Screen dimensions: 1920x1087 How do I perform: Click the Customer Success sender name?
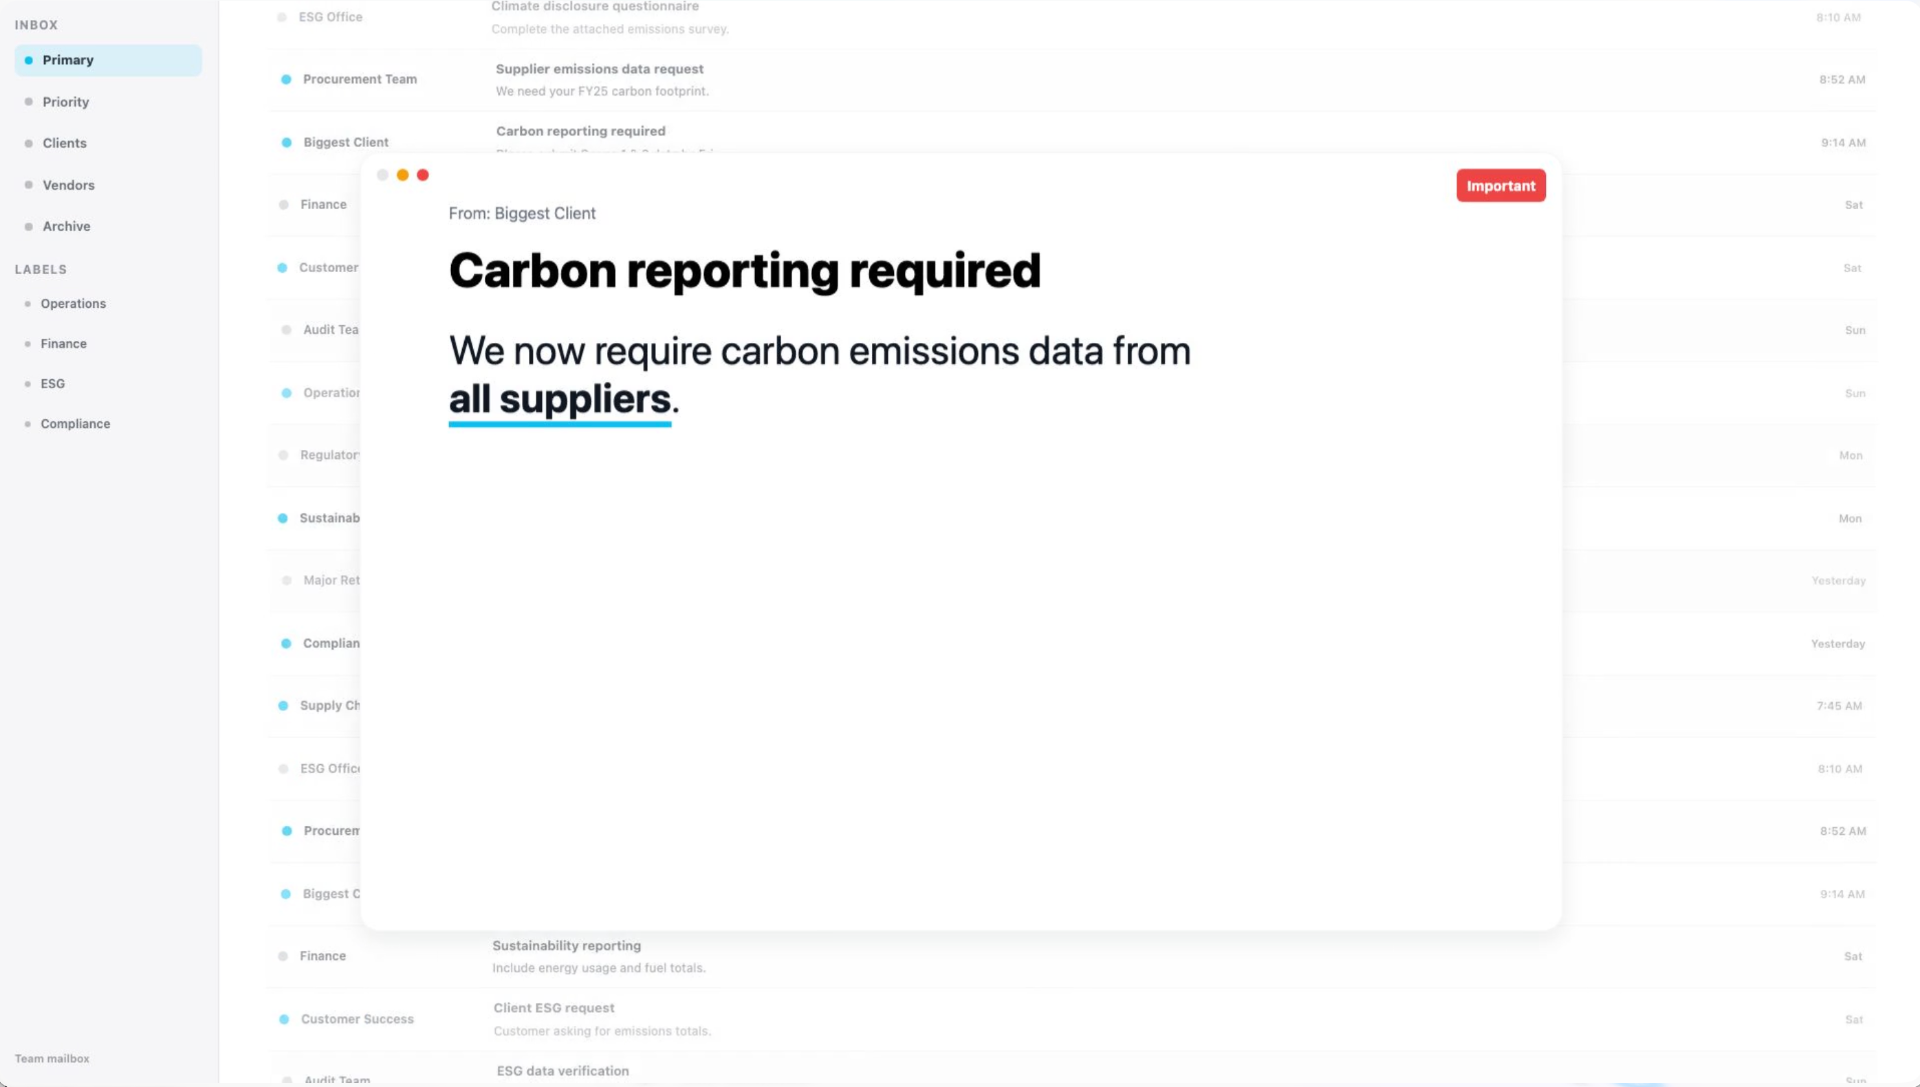(x=357, y=1020)
